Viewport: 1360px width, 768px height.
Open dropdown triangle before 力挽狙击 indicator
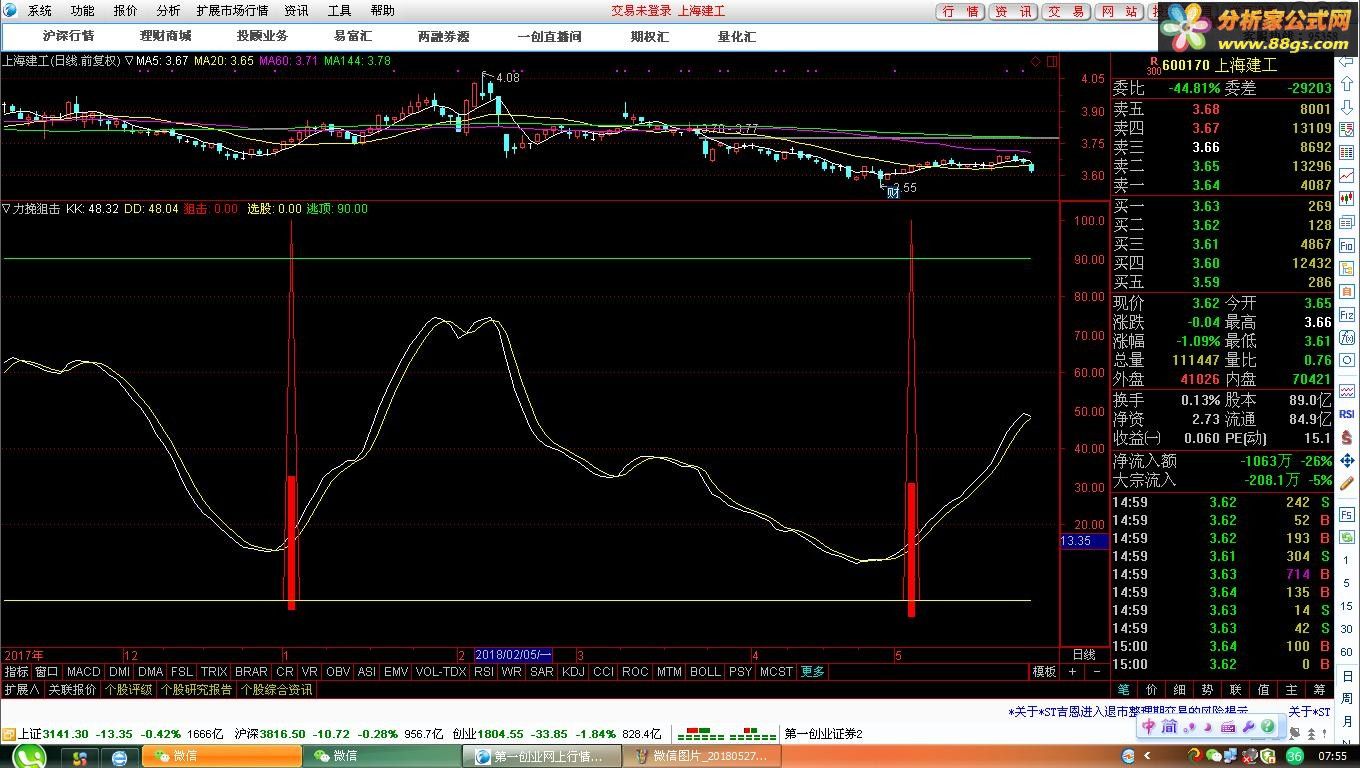[6, 209]
